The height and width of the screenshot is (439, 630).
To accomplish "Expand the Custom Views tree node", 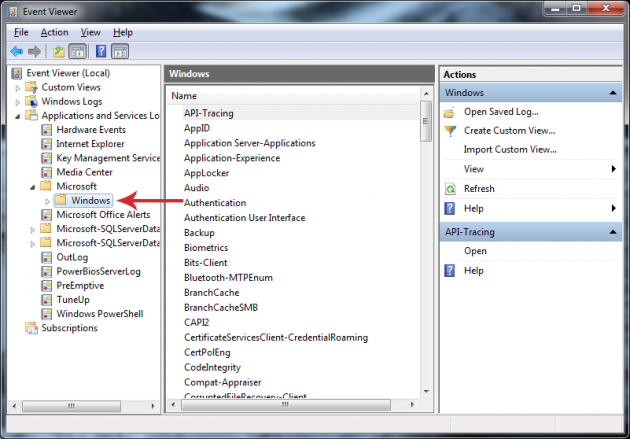I will [x=18, y=88].
